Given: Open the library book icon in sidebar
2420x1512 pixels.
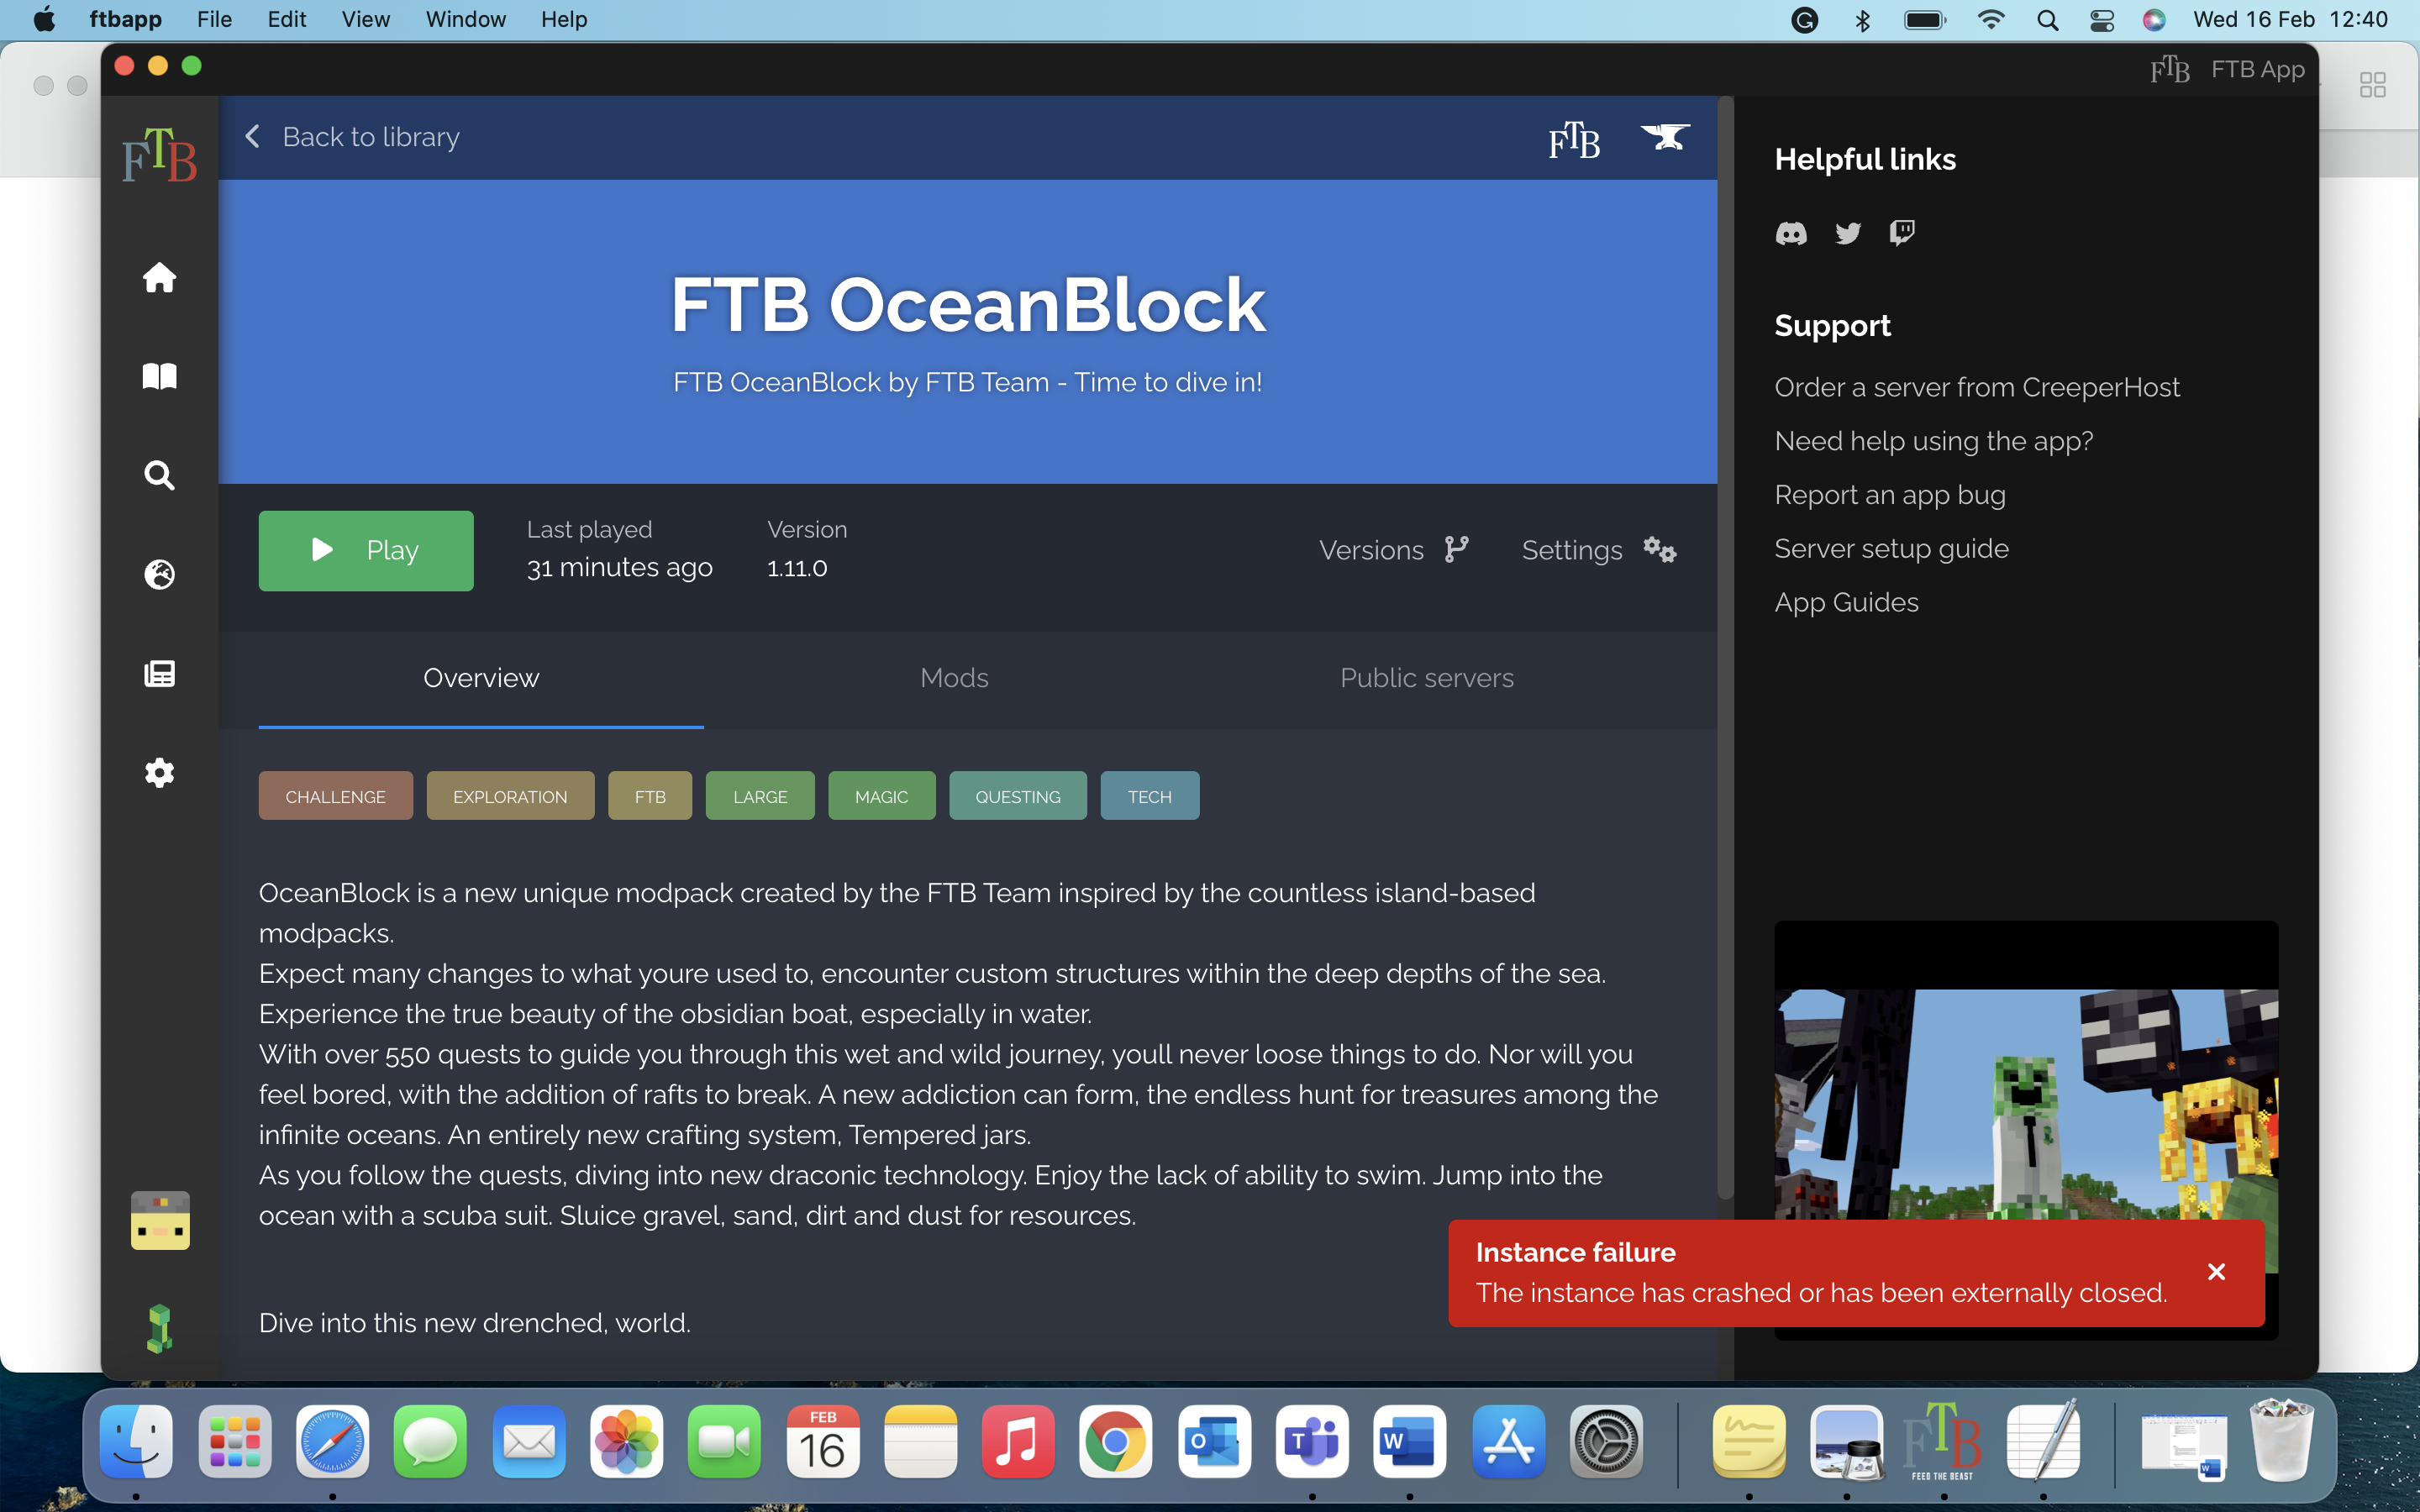Looking at the screenshot, I should pos(159,377).
